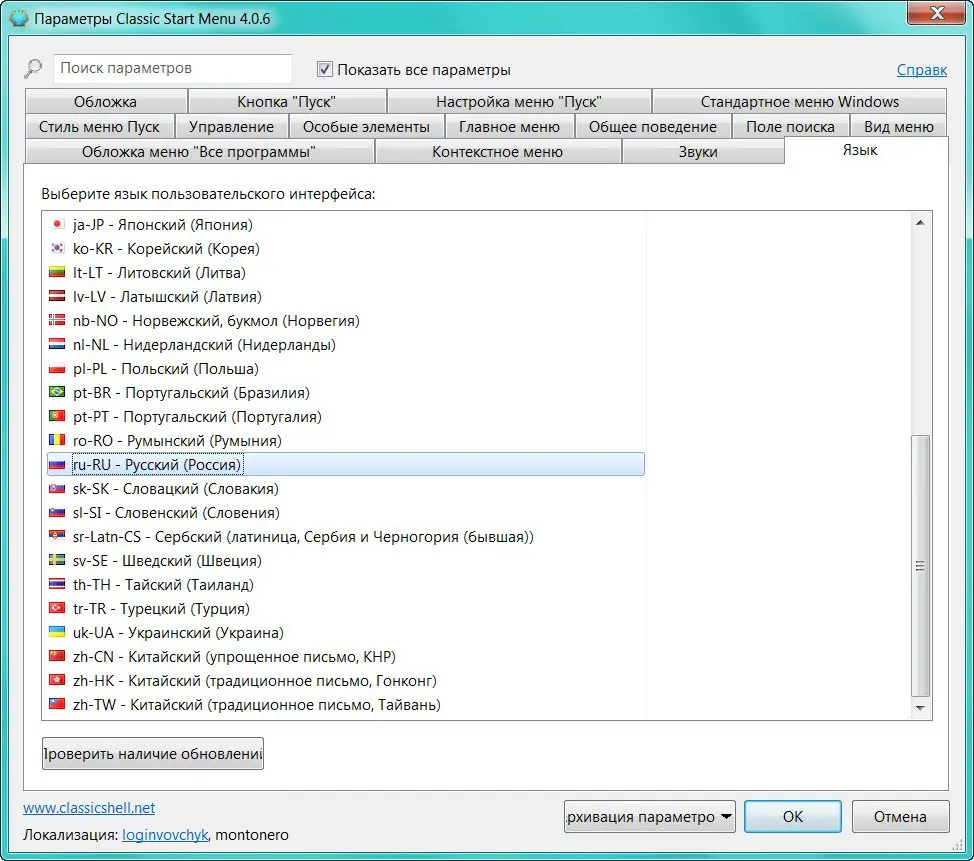Screen dimensions: 974x861
Task: Click the Taiwan flag icon for zh-TW
Action: (x=57, y=704)
